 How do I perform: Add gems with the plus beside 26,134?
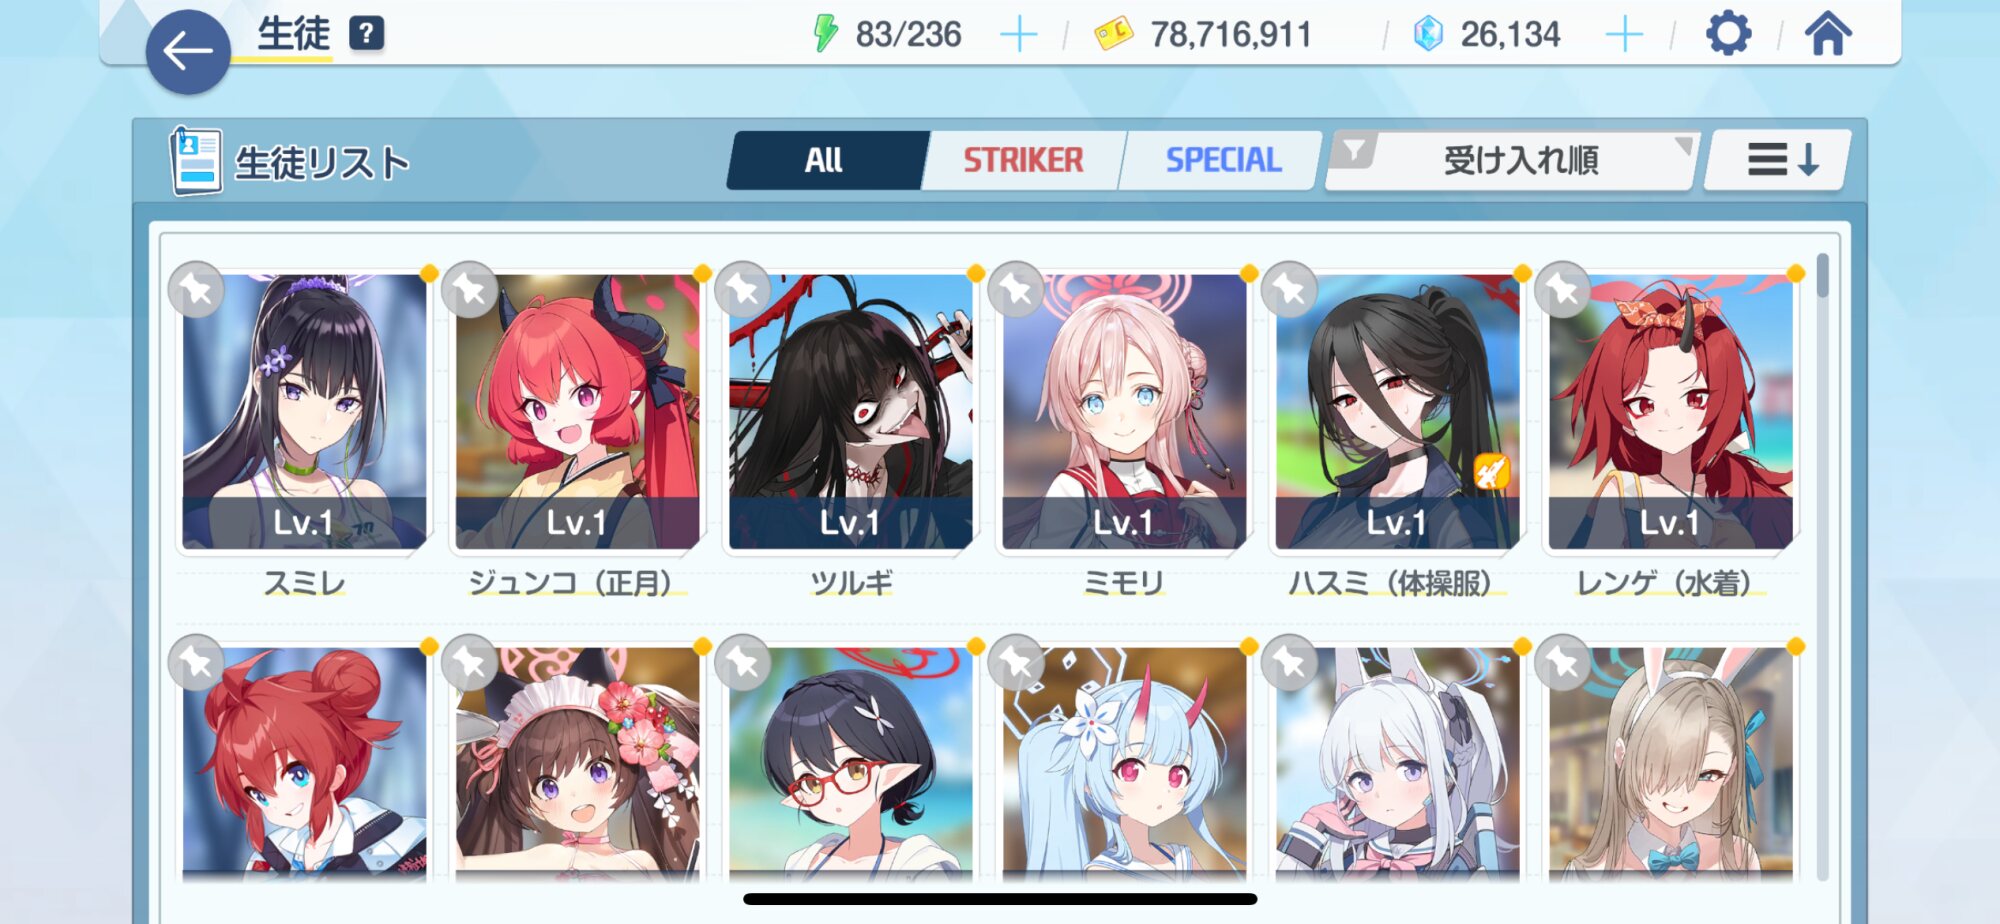coord(1624,35)
